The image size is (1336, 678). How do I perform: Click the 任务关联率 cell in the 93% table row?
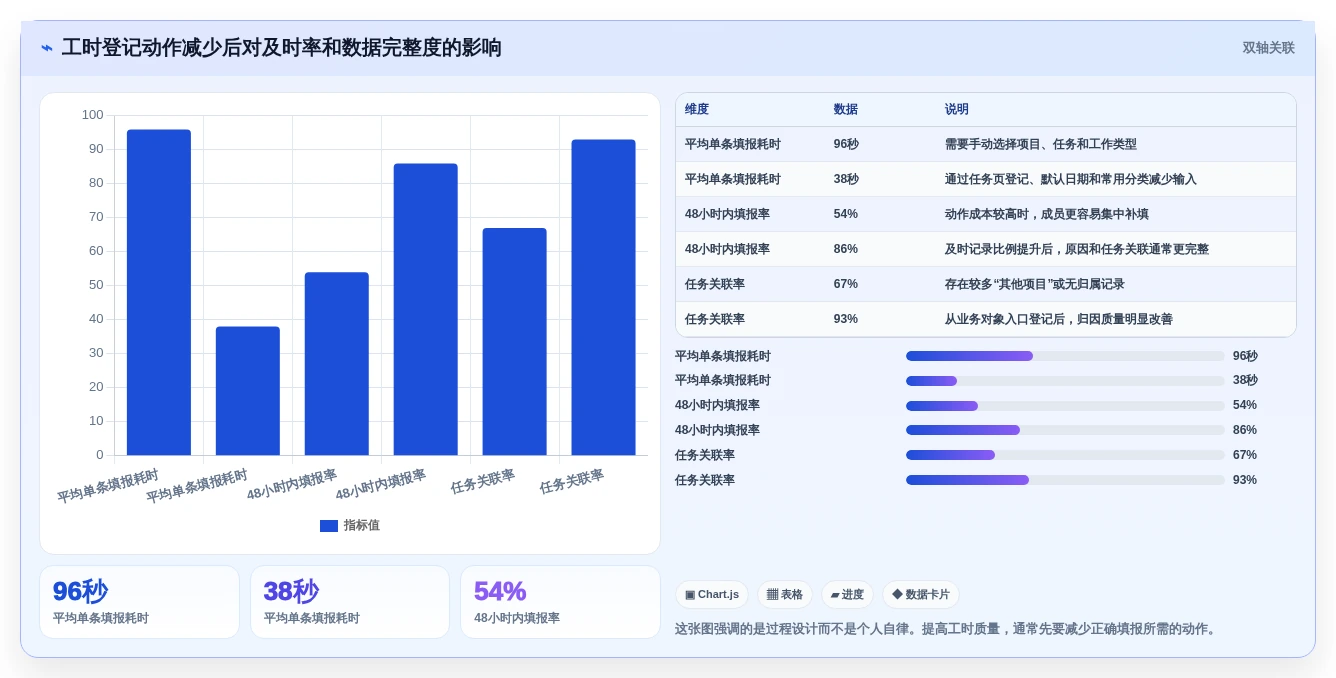tap(715, 319)
